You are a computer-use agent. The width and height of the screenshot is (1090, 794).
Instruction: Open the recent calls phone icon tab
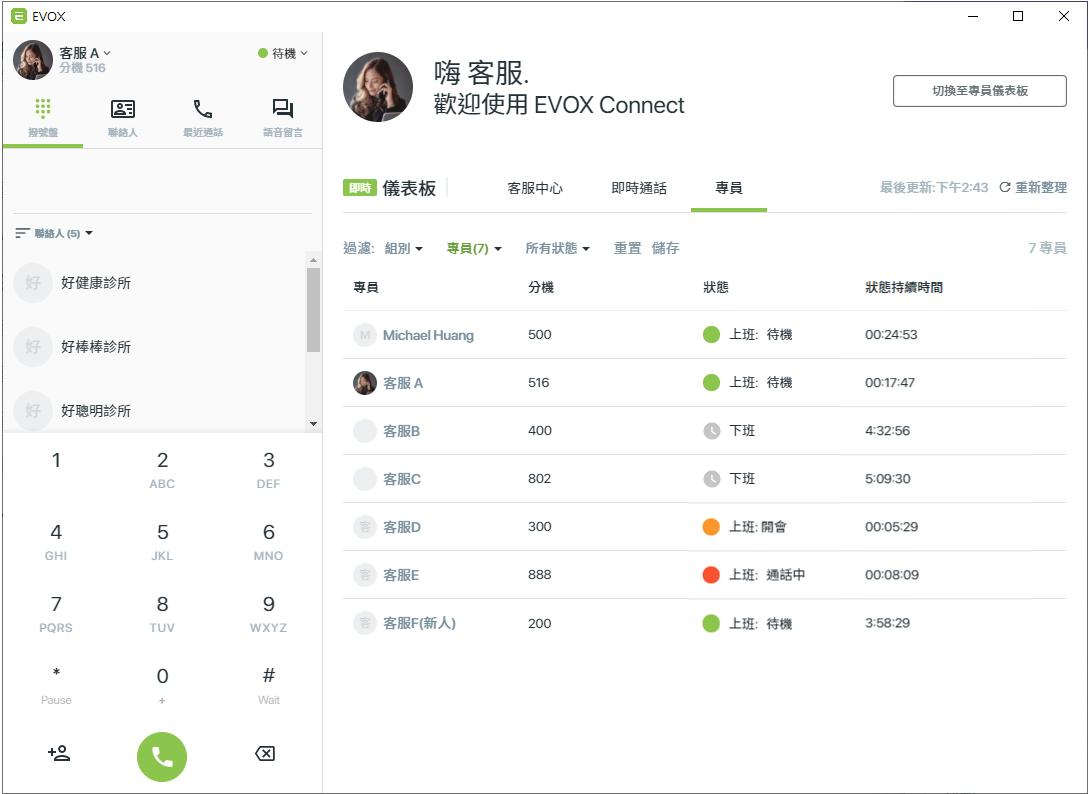point(203,108)
